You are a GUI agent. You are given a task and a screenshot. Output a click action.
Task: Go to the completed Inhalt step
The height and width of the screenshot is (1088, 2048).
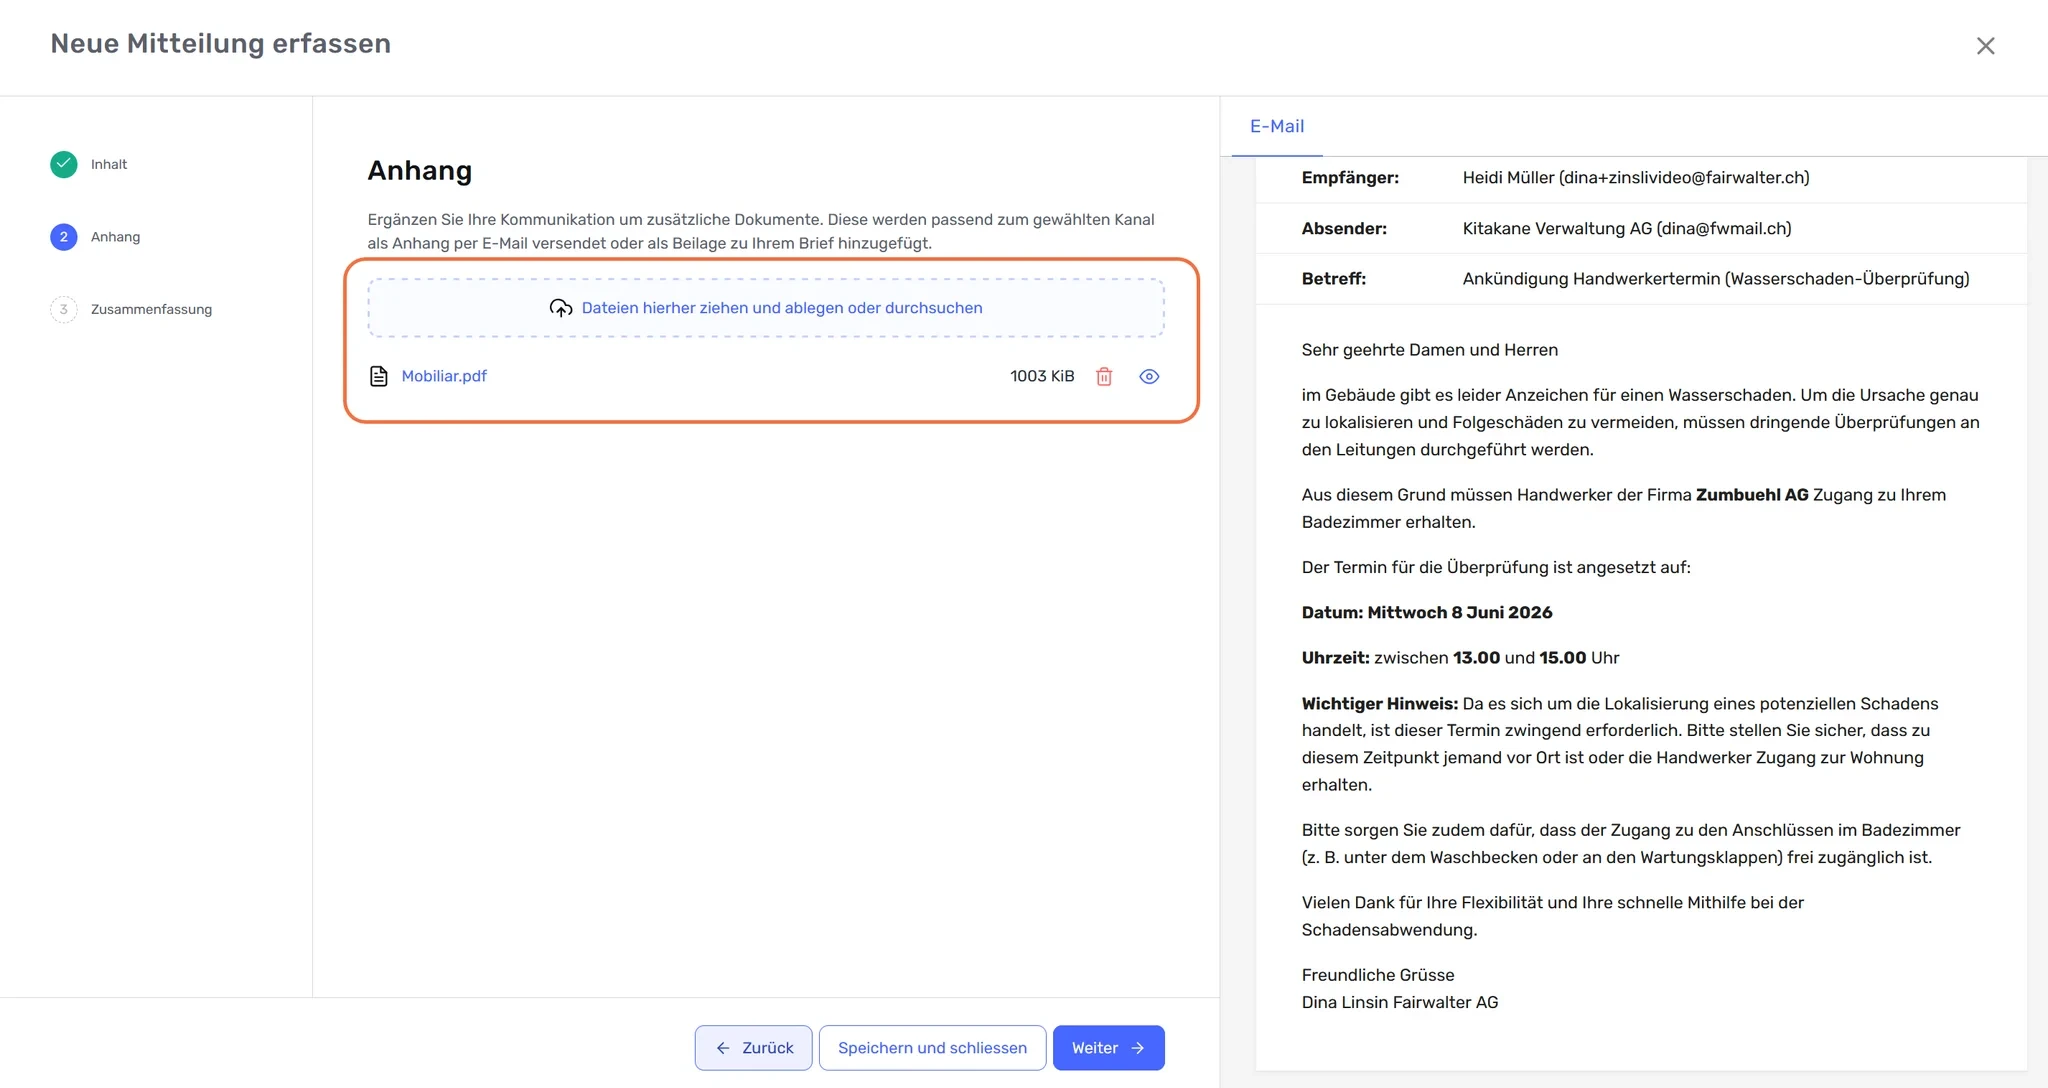click(x=64, y=164)
